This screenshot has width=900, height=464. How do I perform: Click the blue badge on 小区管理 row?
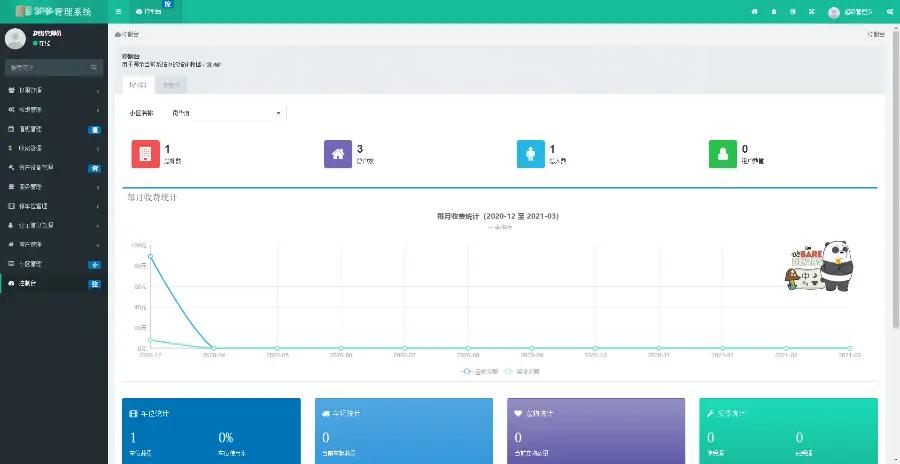95,265
